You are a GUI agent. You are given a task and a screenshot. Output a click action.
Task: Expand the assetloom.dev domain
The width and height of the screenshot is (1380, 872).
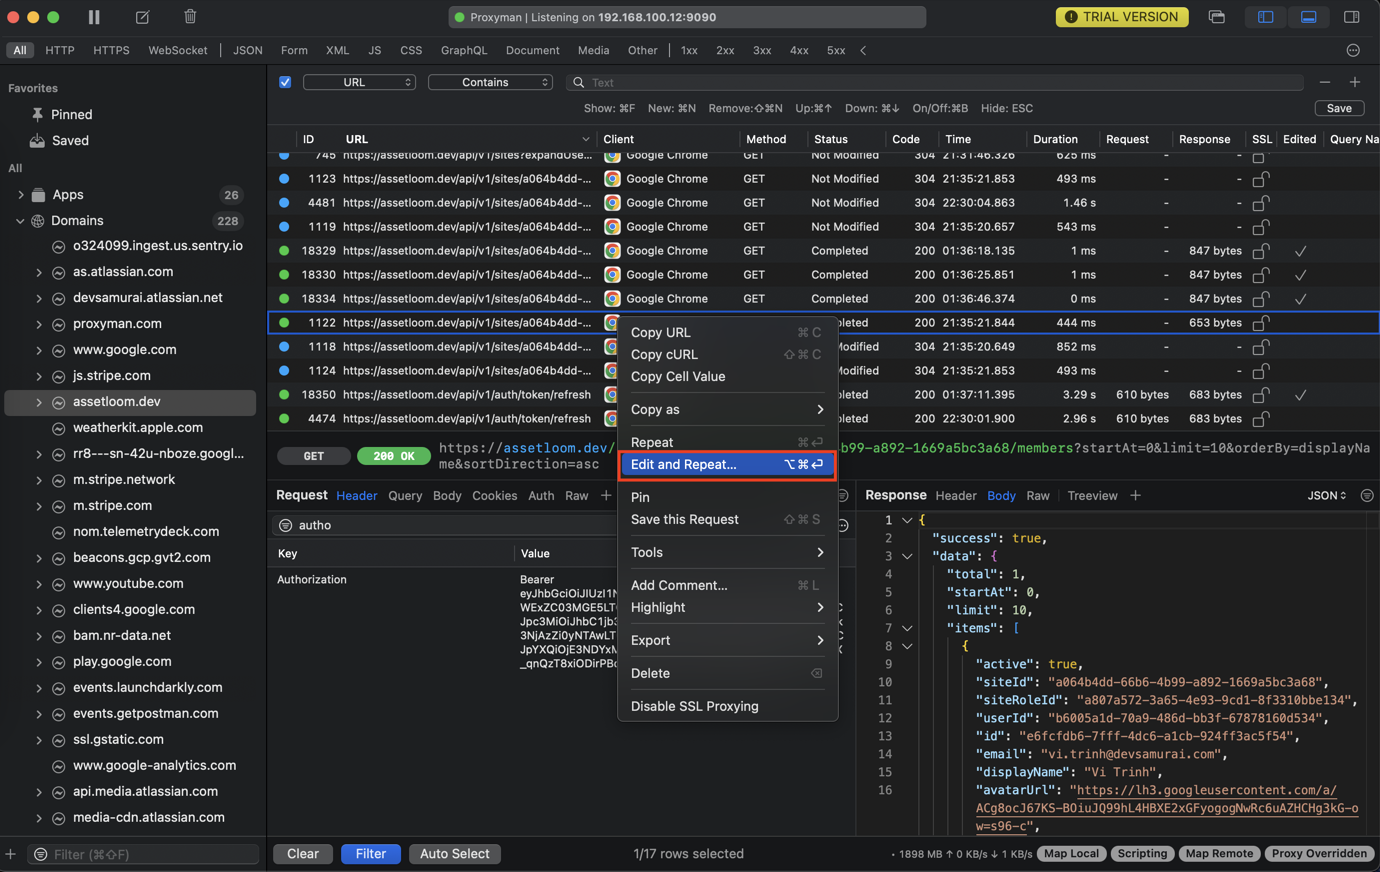pos(39,402)
